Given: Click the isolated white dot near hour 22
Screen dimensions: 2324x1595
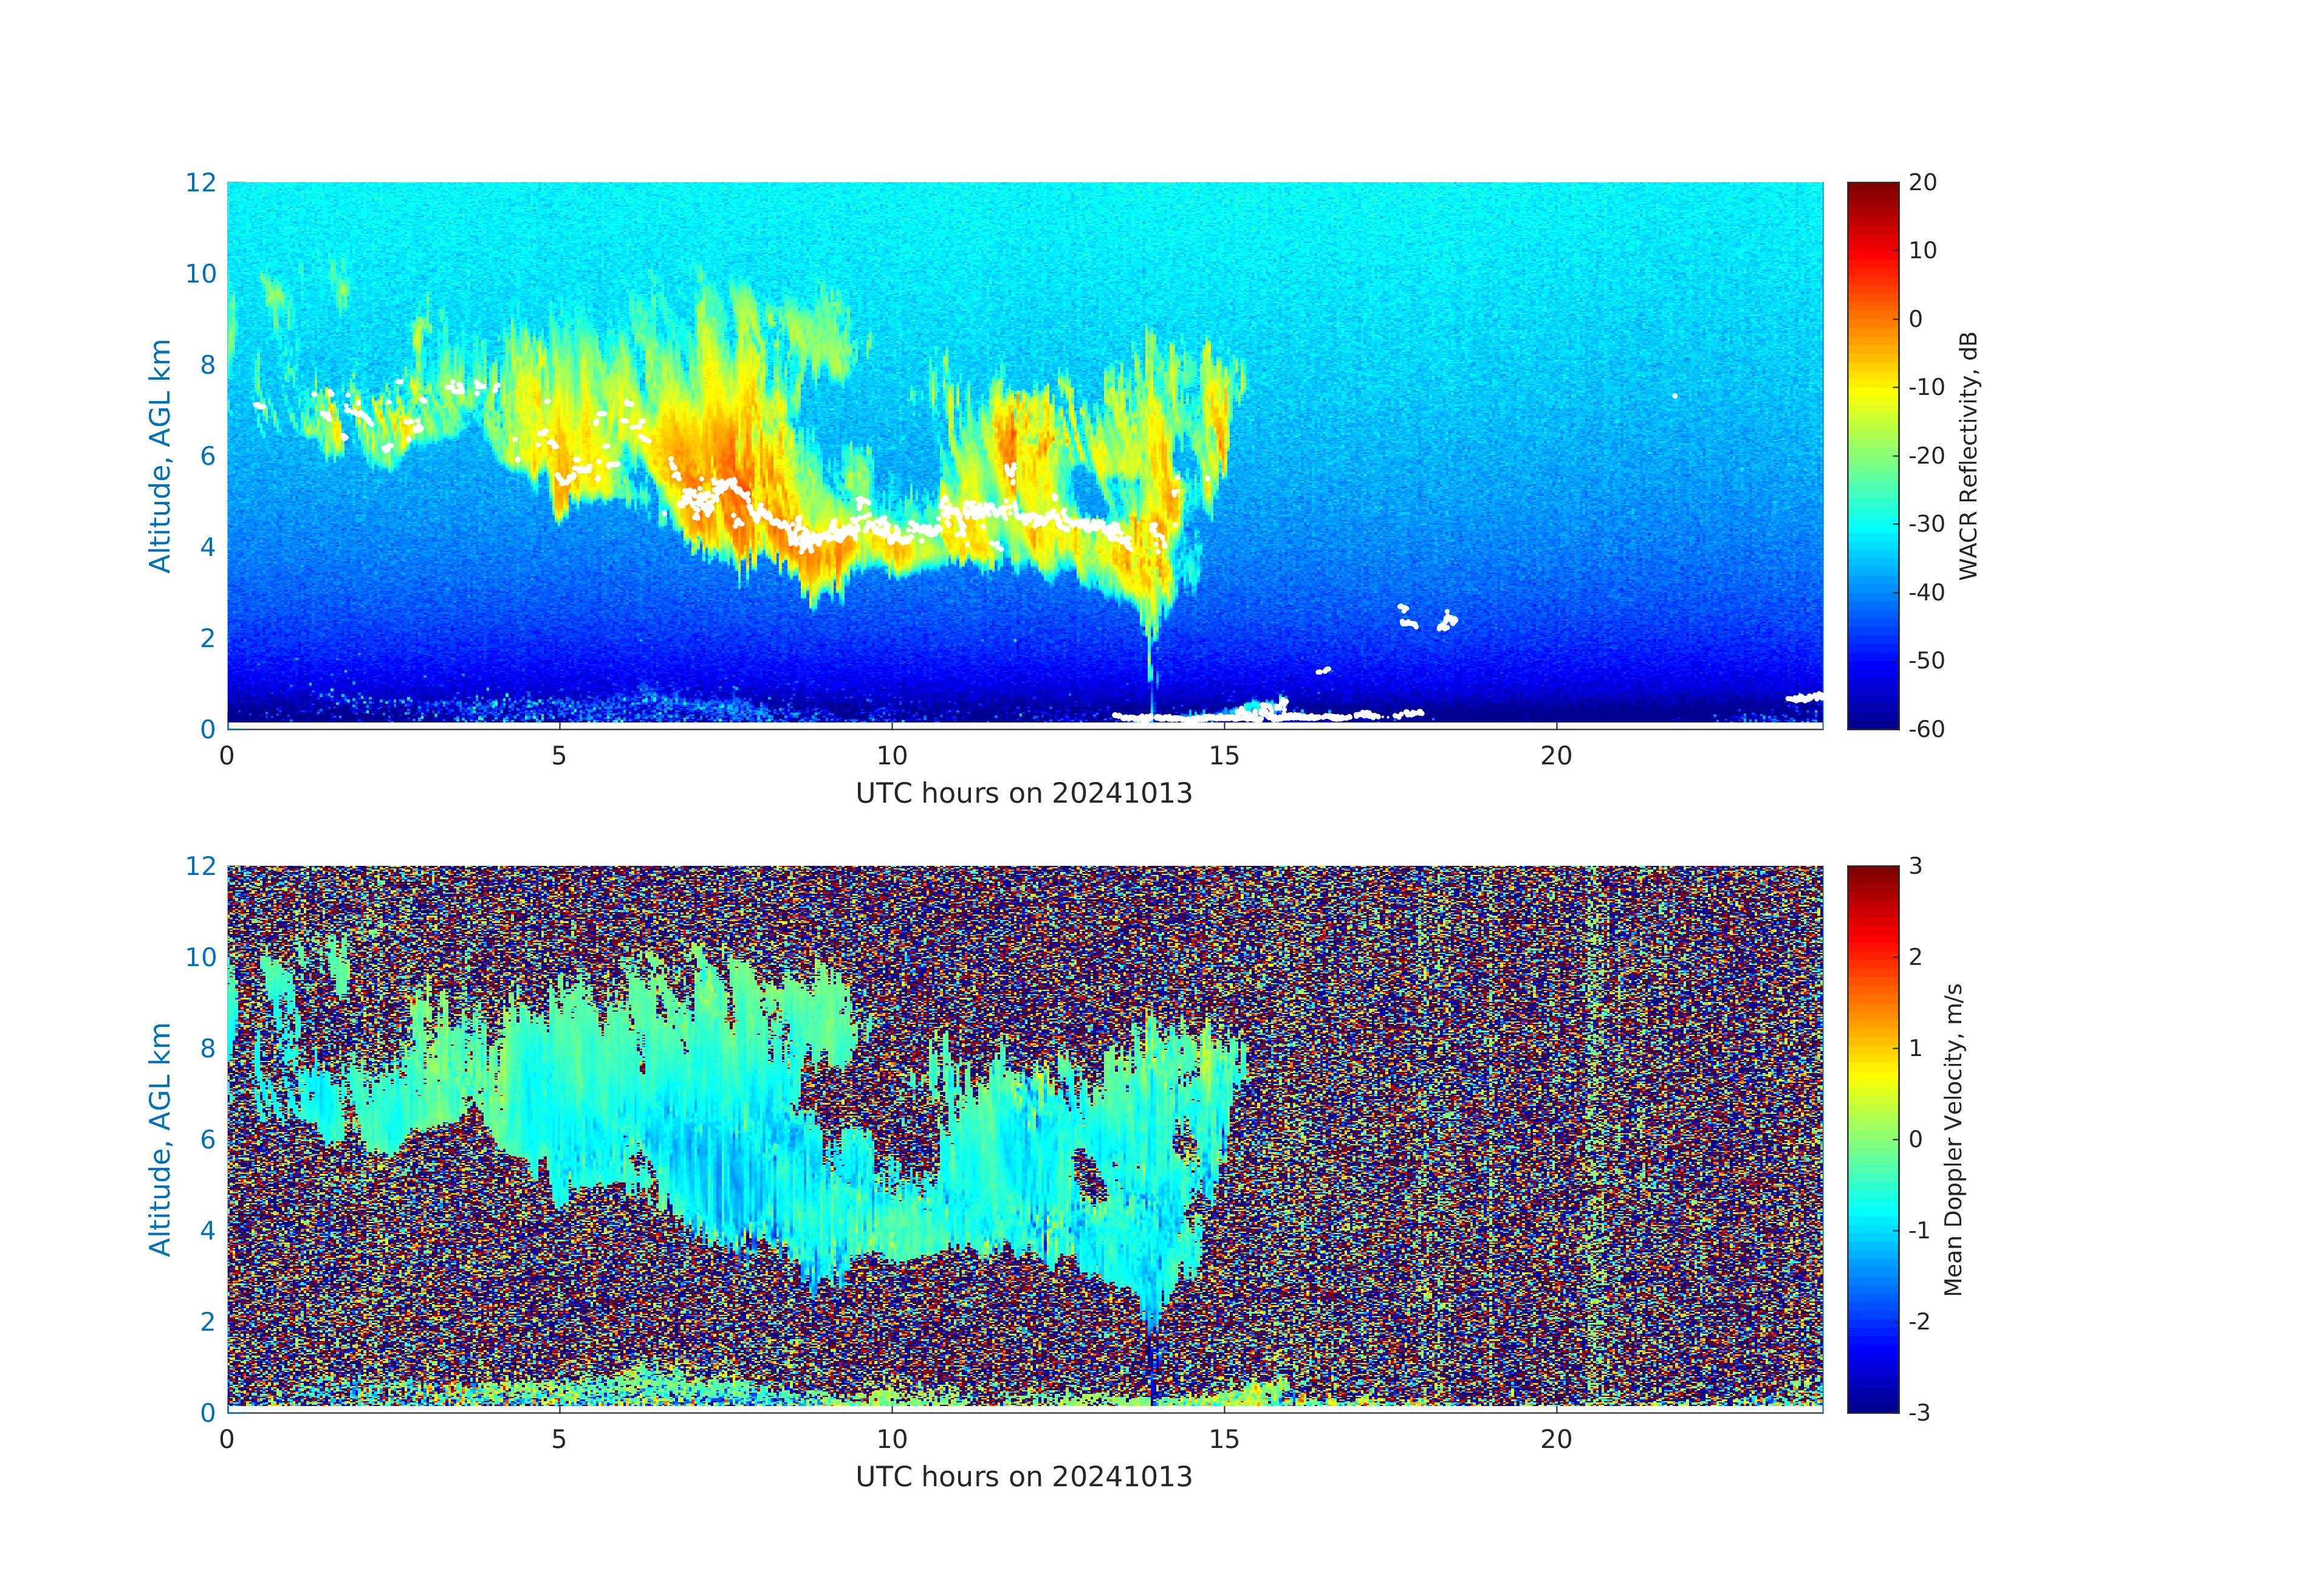Looking at the screenshot, I should coord(1675,396).
